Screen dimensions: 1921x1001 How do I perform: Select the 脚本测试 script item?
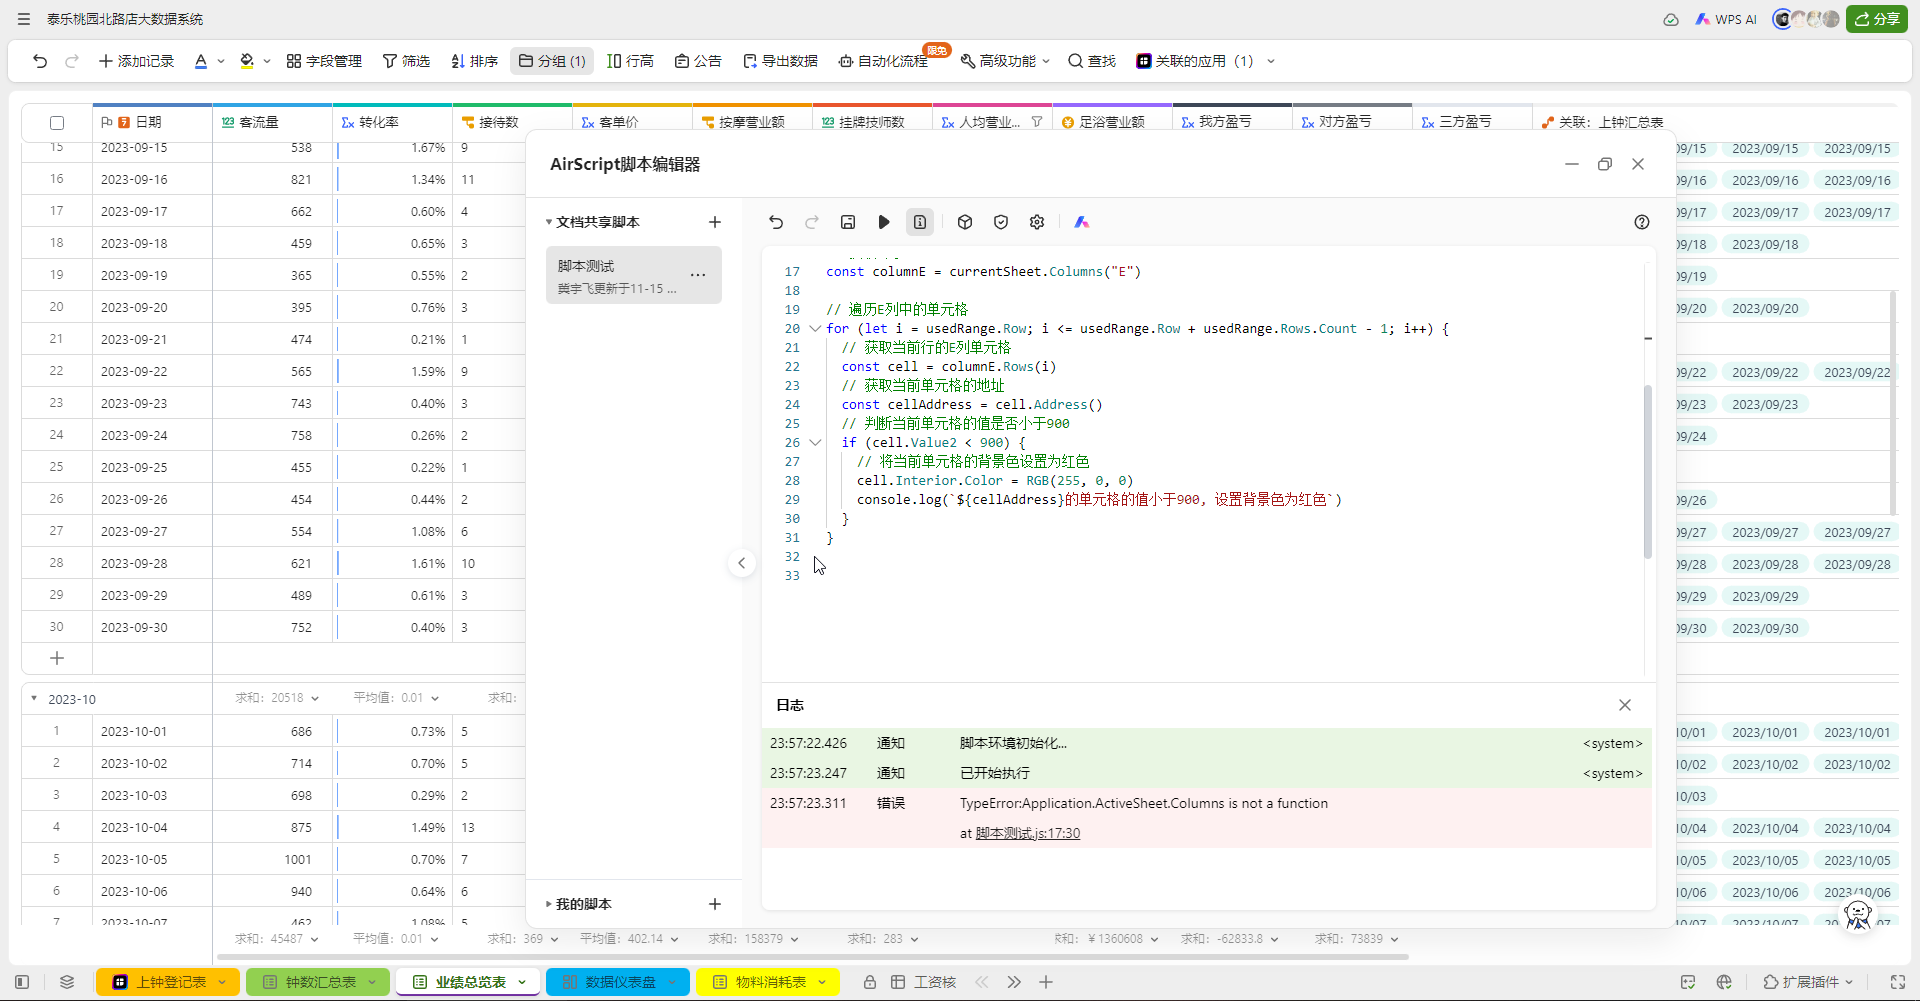click(x=634, y=275)
